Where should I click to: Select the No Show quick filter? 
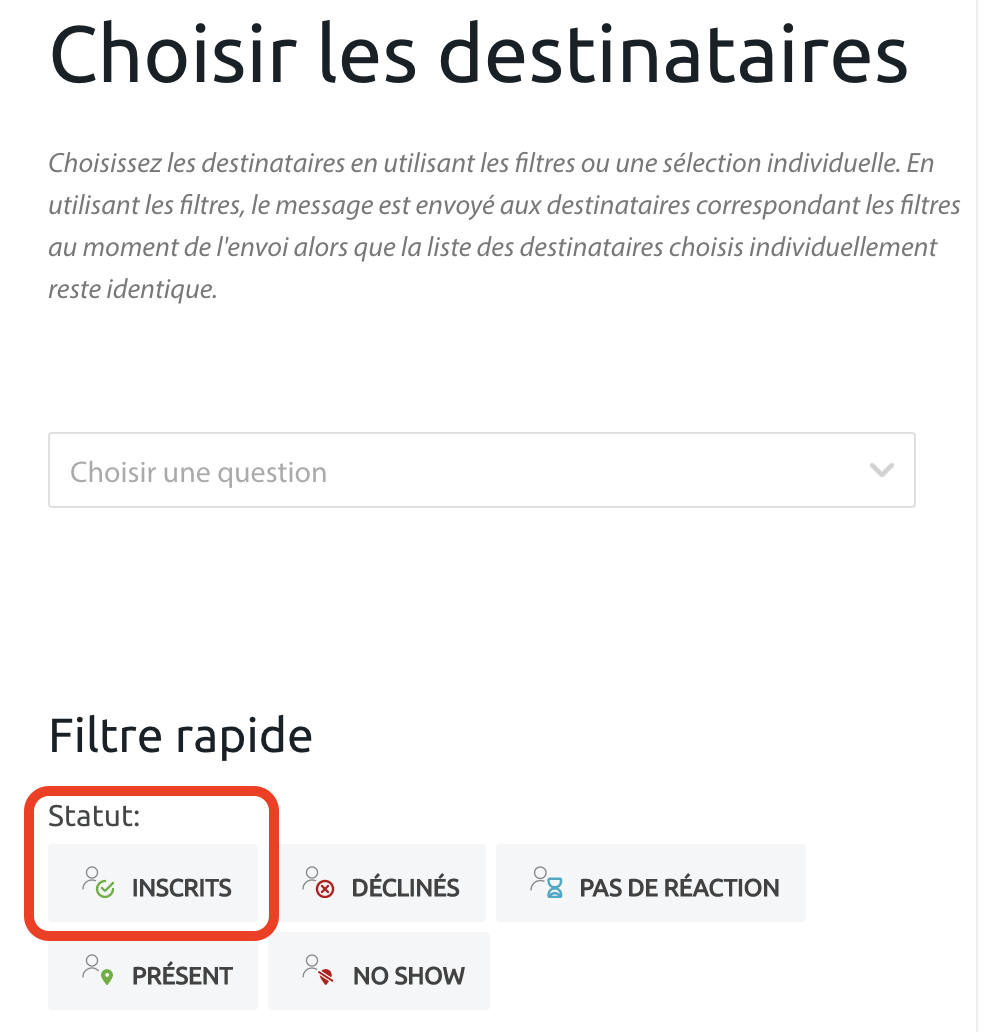(x=379, y=972)
